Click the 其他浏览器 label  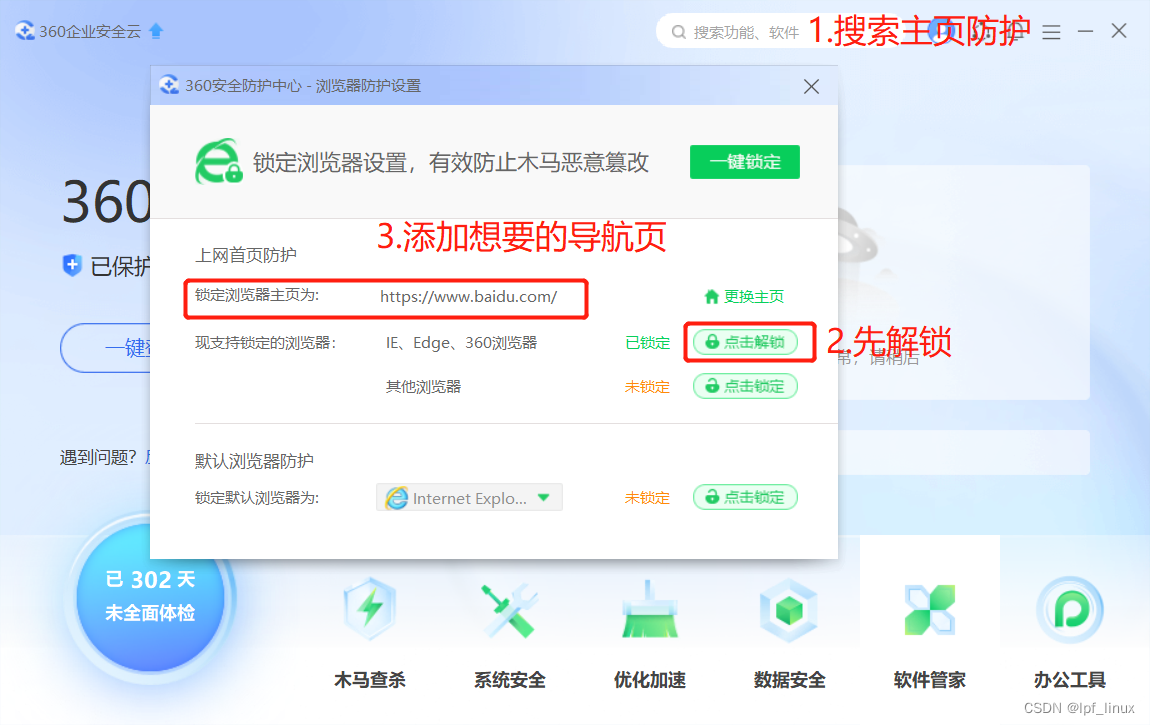(423, 386)
